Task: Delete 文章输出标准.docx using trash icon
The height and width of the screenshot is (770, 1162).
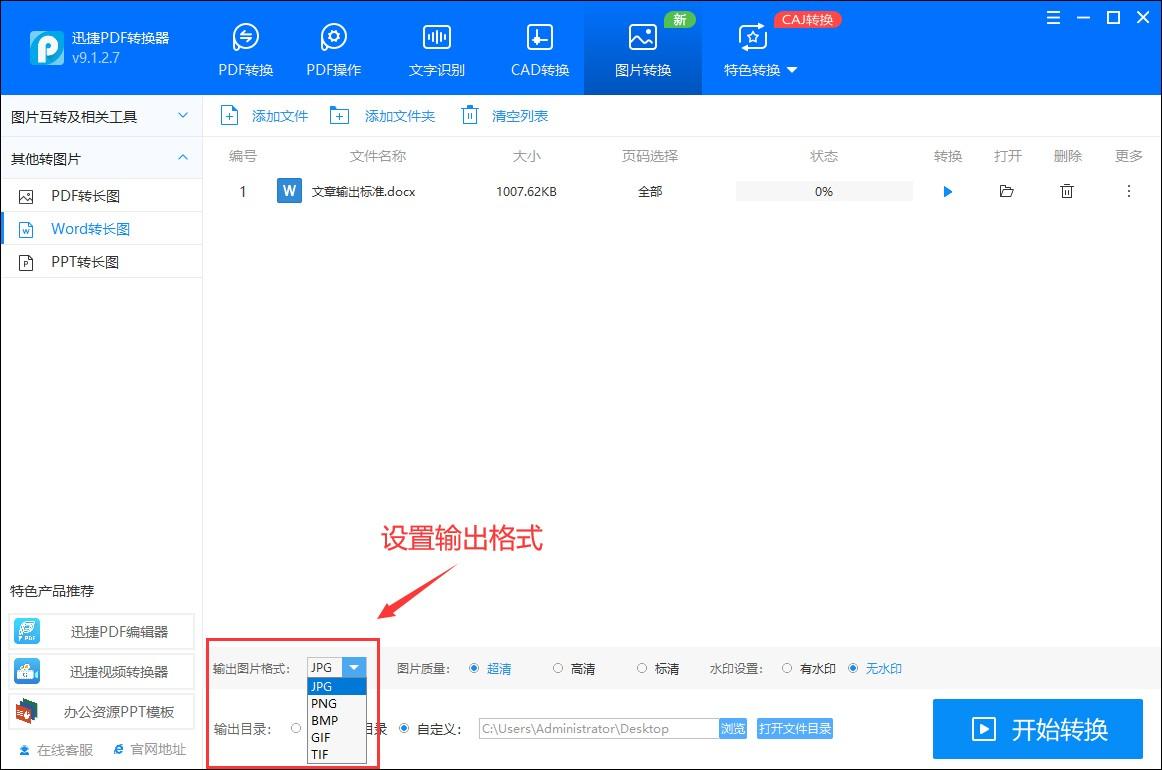Action: click(1067, 190)
